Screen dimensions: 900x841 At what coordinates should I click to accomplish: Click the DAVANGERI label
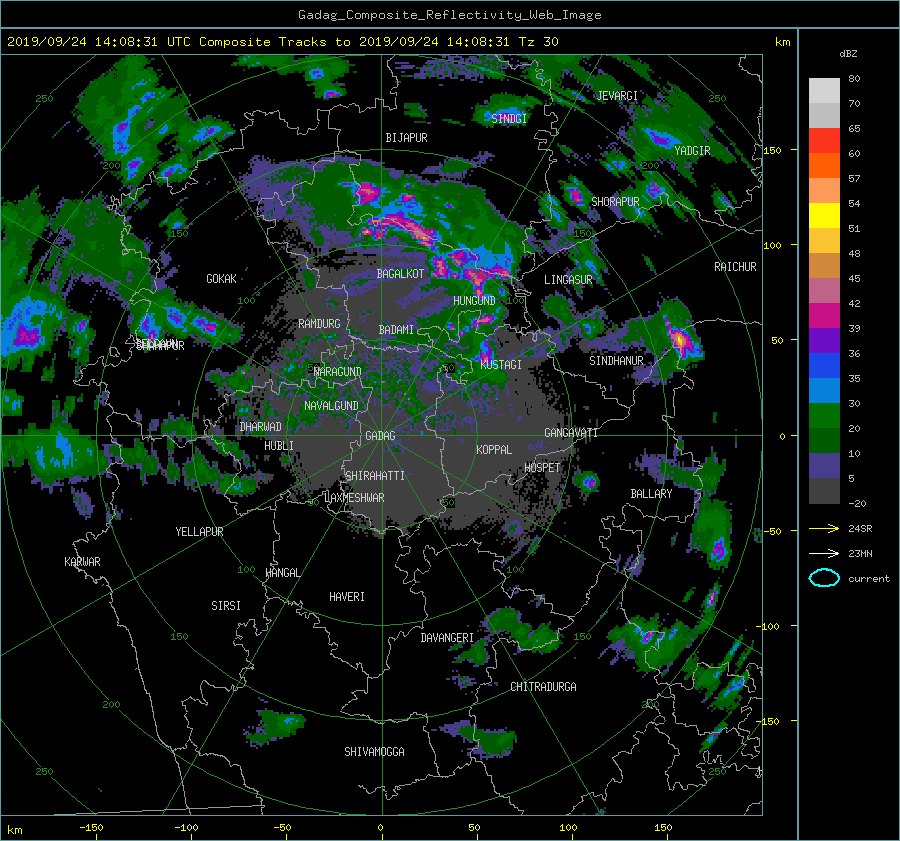click(447, 638)
